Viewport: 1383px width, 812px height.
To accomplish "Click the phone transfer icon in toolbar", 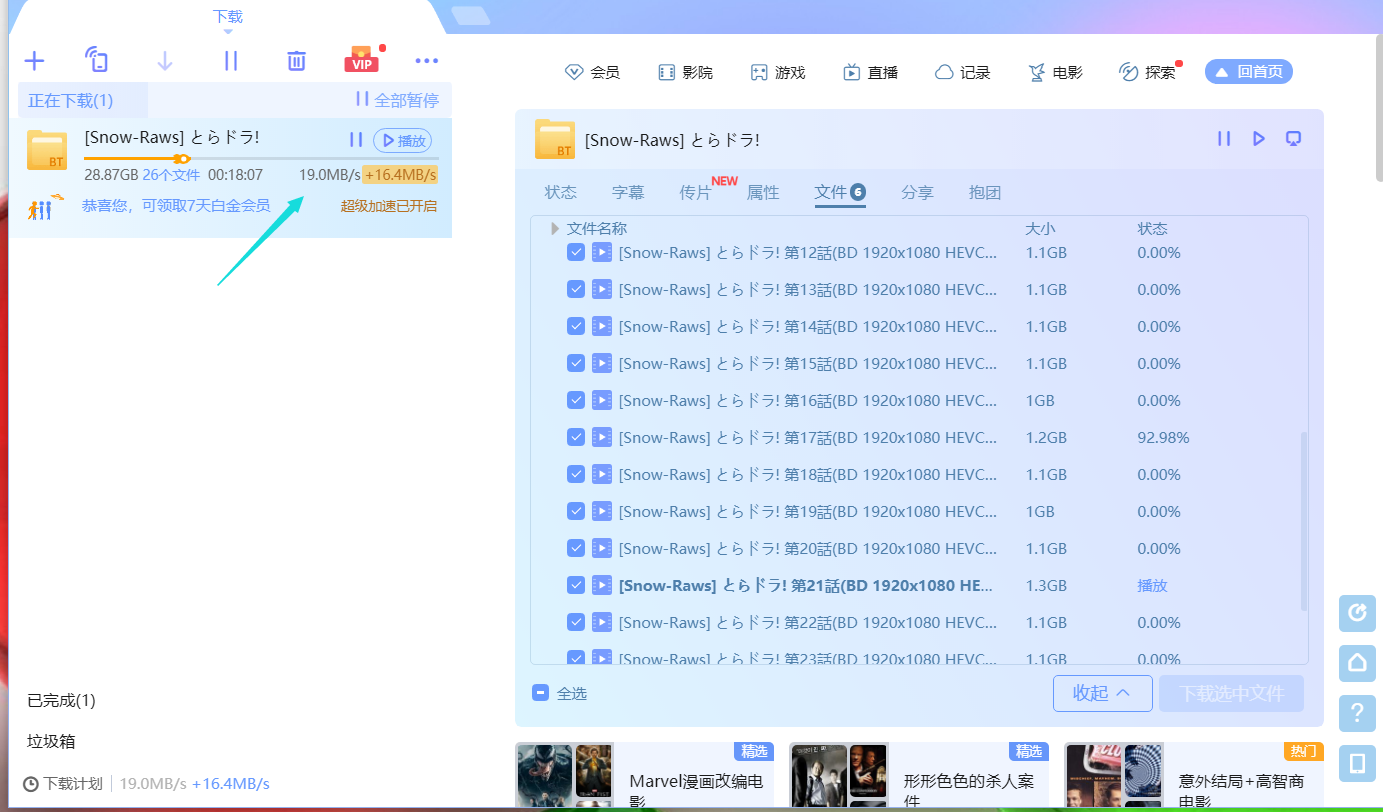I will (97, 60).
